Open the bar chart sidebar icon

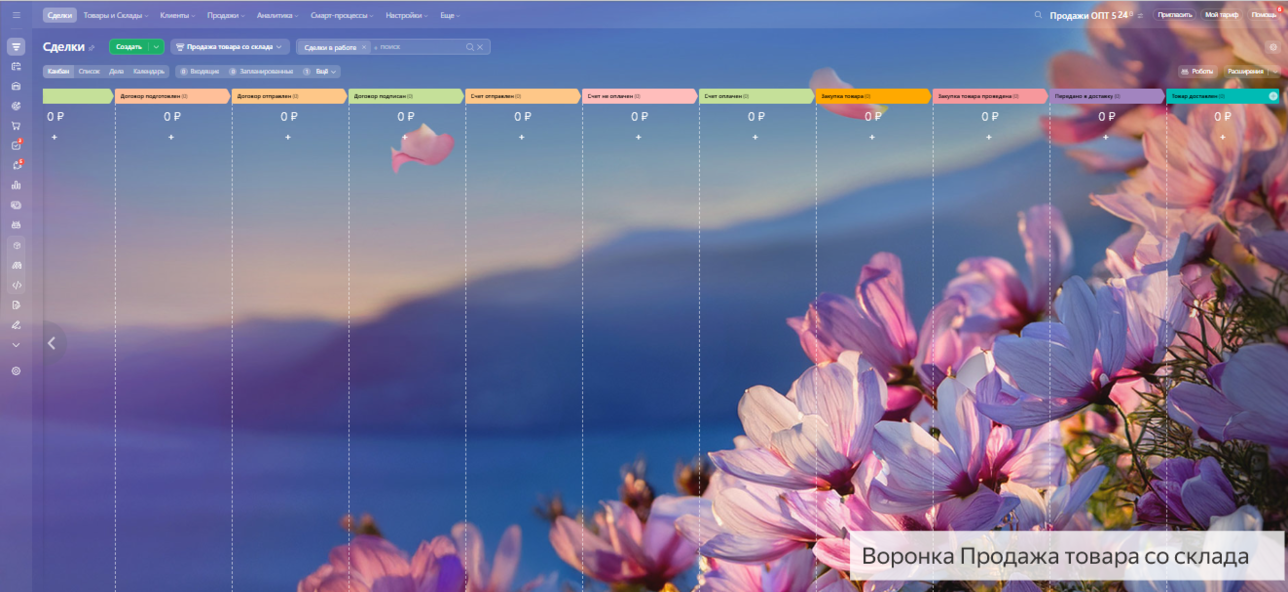click(x=16, y=185)
